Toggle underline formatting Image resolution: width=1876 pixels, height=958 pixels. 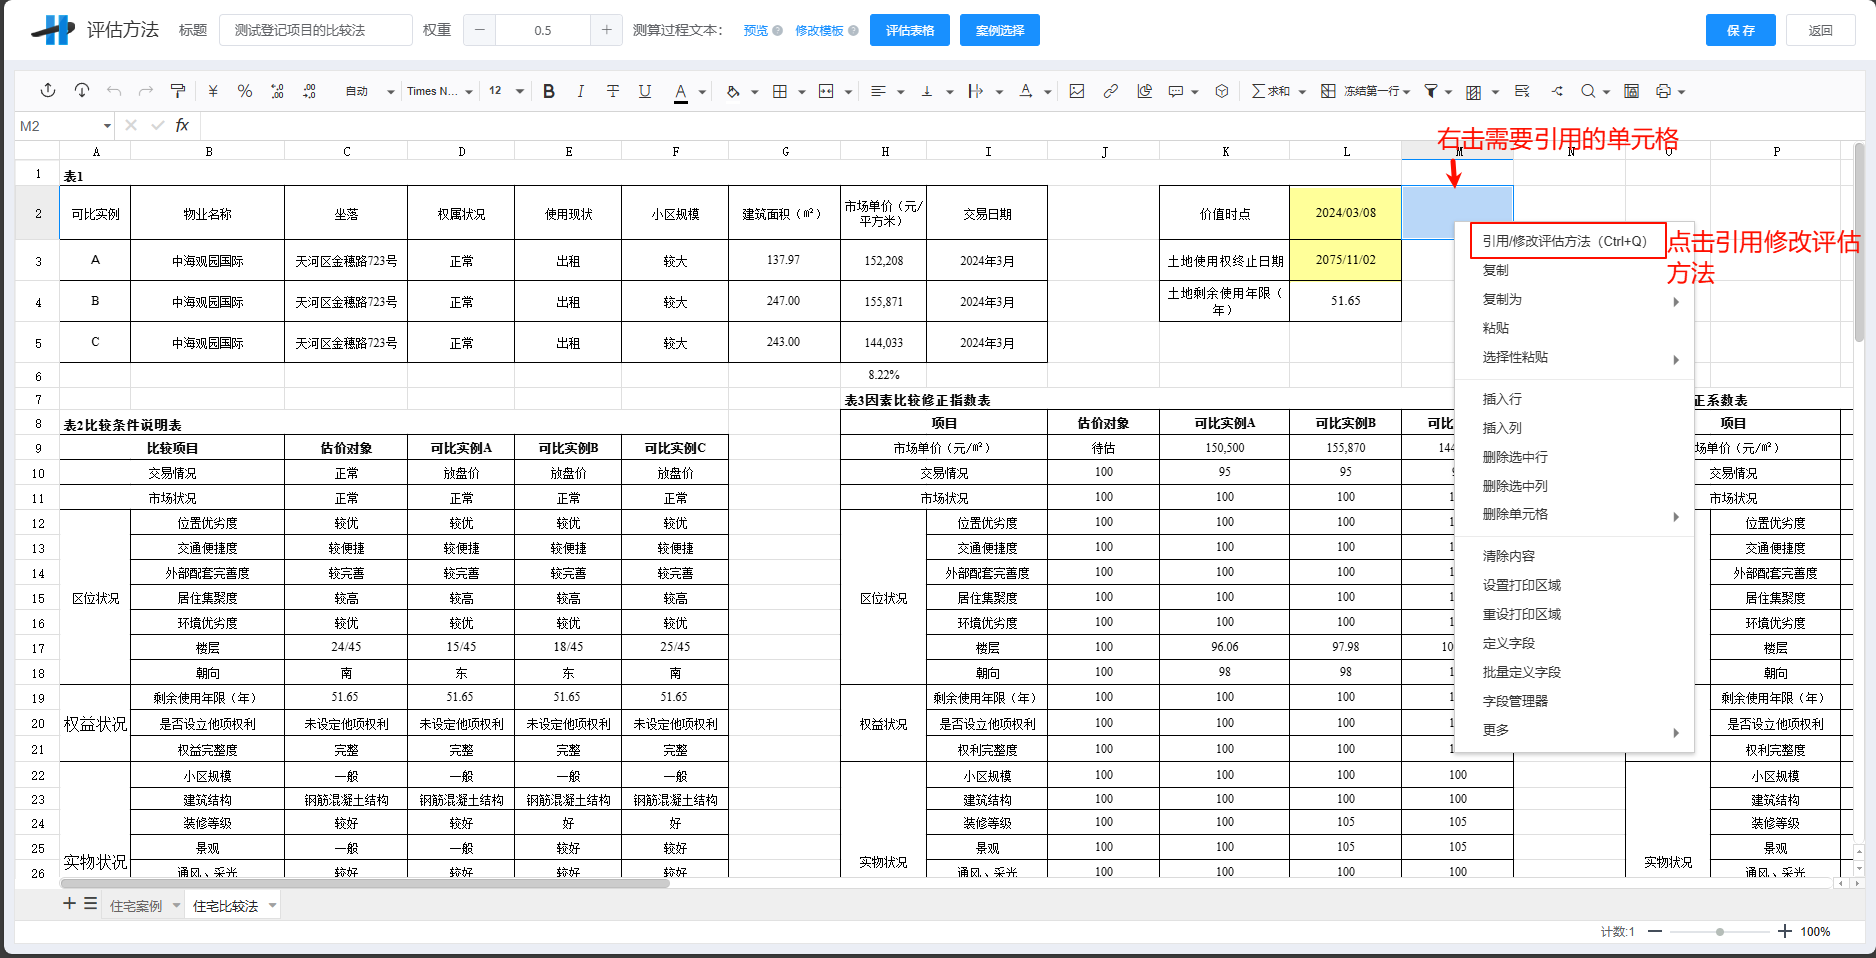645,91
